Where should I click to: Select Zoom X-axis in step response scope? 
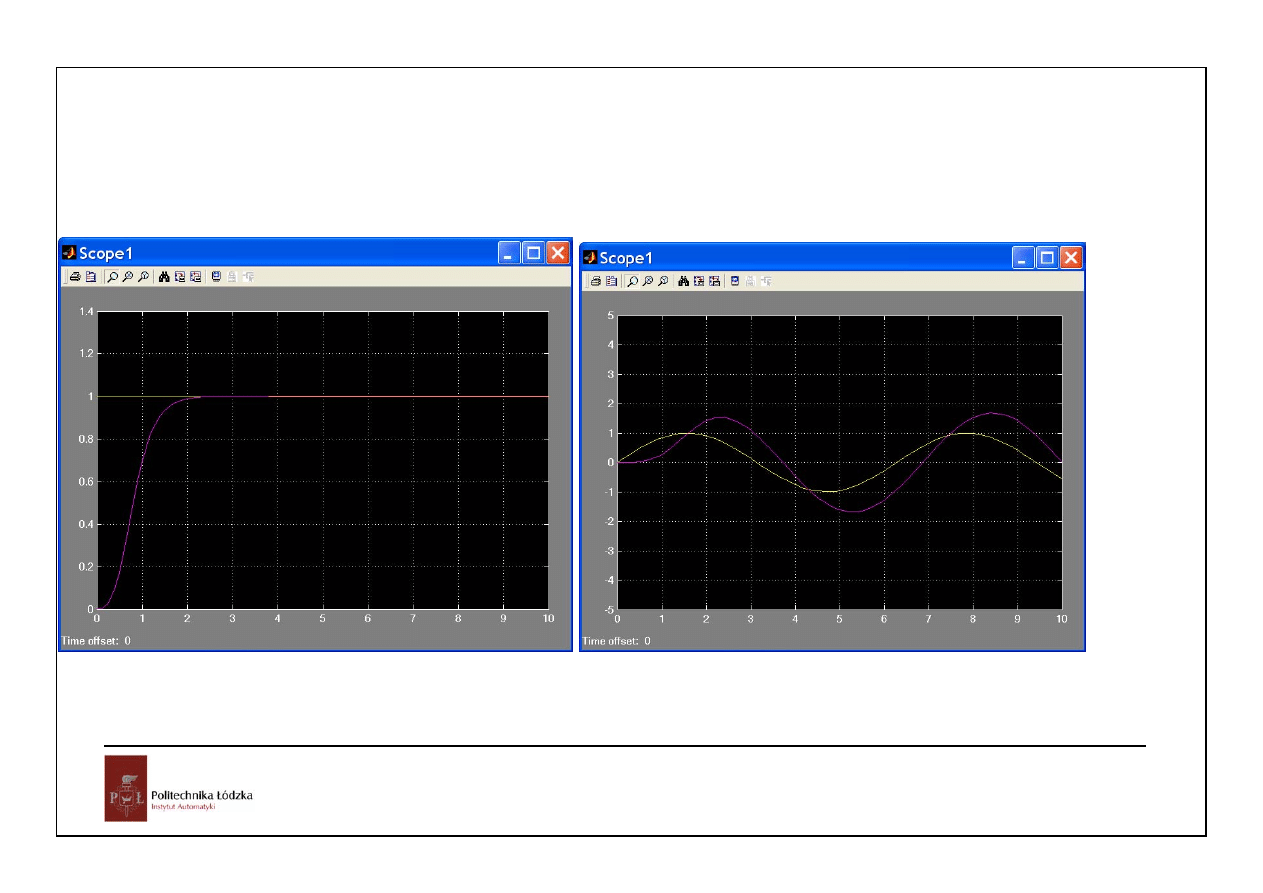(x=128, y=277)
